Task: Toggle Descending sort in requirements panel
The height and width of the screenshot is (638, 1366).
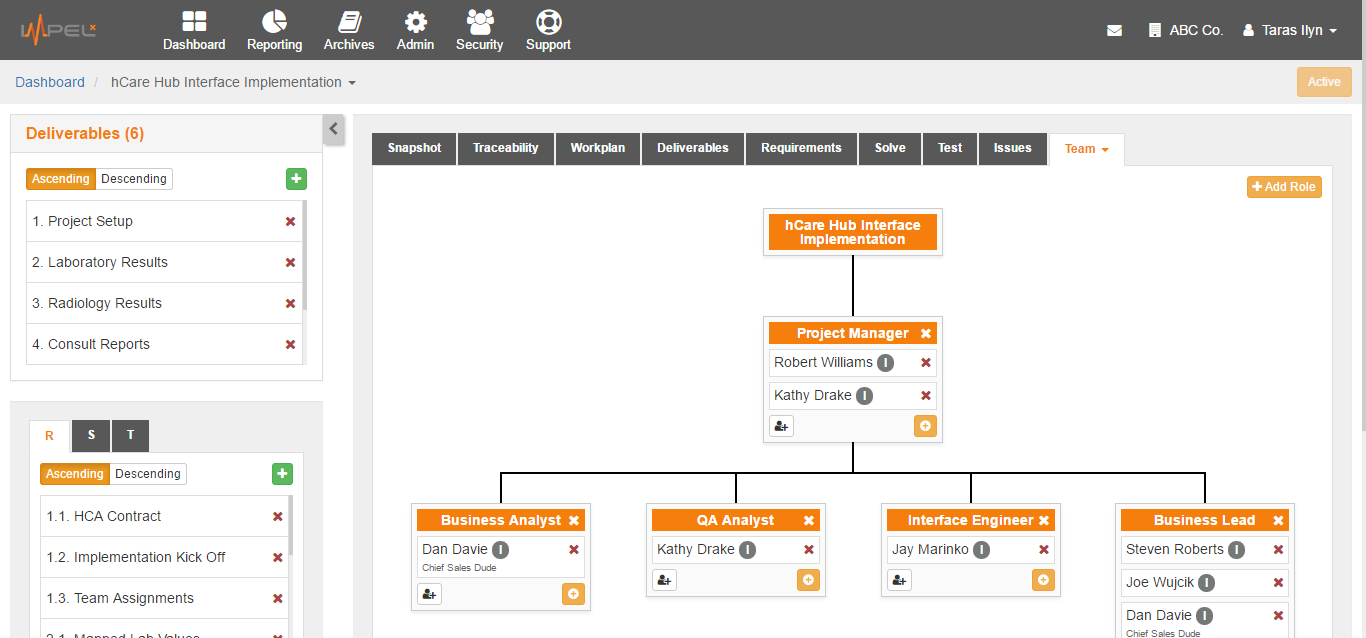Action: (148, 474)
